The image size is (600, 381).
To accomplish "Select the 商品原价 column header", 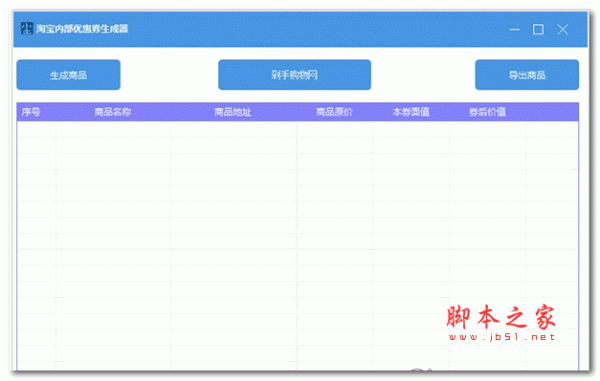I will 334,112.
